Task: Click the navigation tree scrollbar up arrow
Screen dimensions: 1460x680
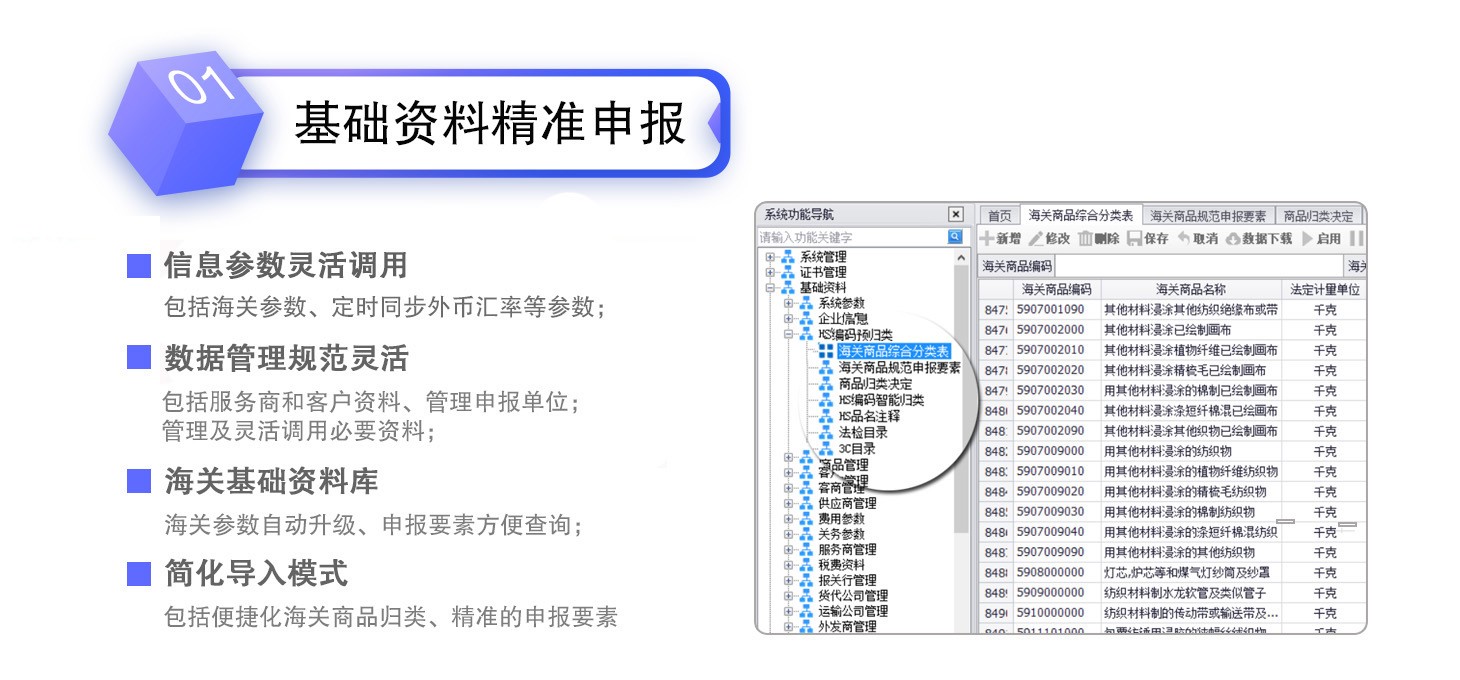Action: tap(962, 258)
